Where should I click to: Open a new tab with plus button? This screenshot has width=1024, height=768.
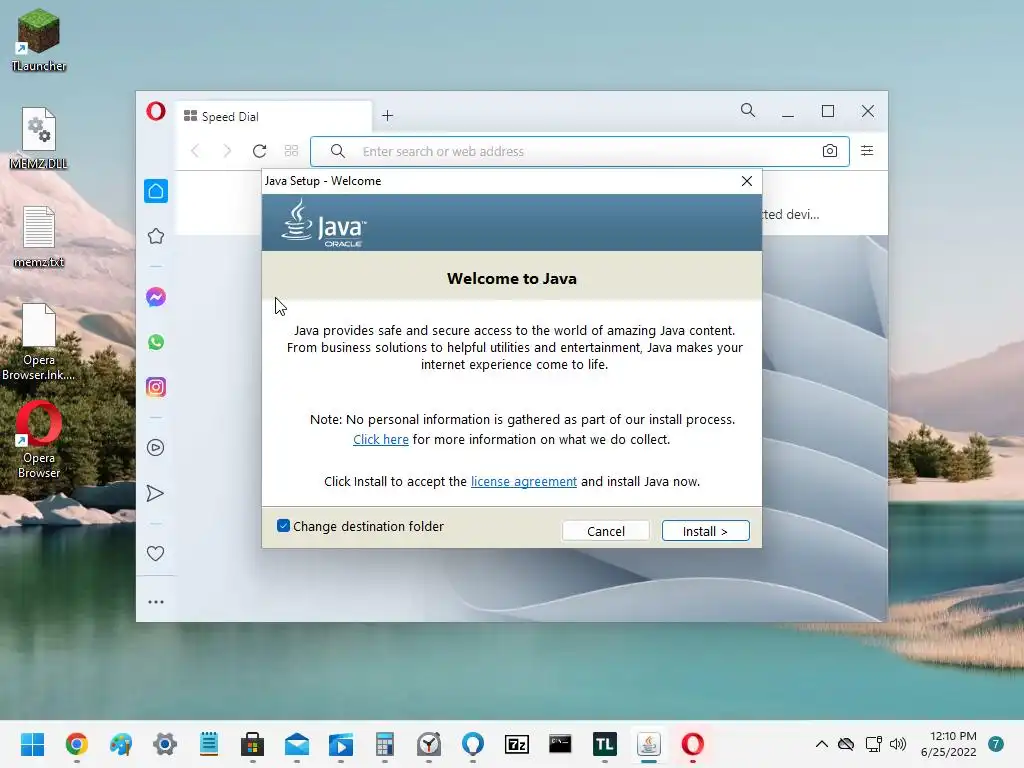pos(387,116)
